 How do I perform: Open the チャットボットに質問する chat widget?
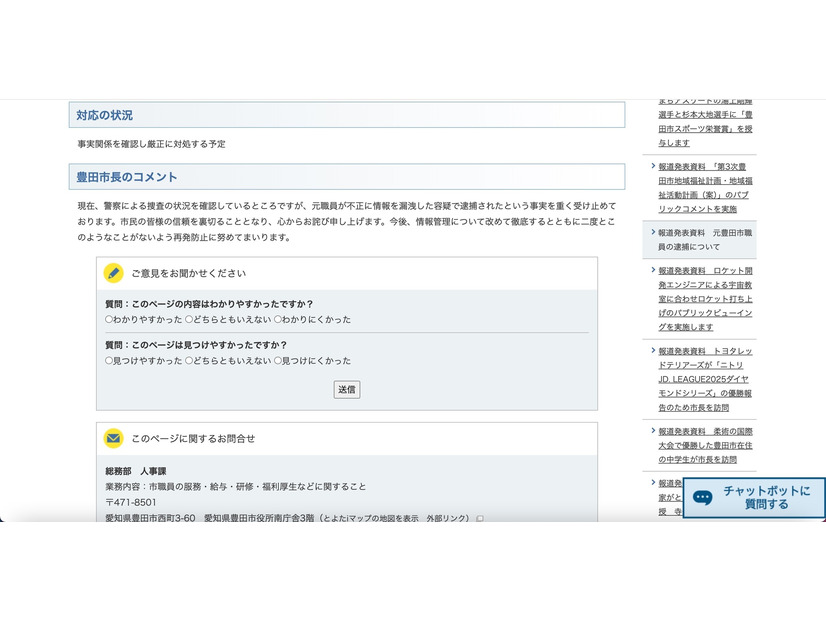point(754,498)
